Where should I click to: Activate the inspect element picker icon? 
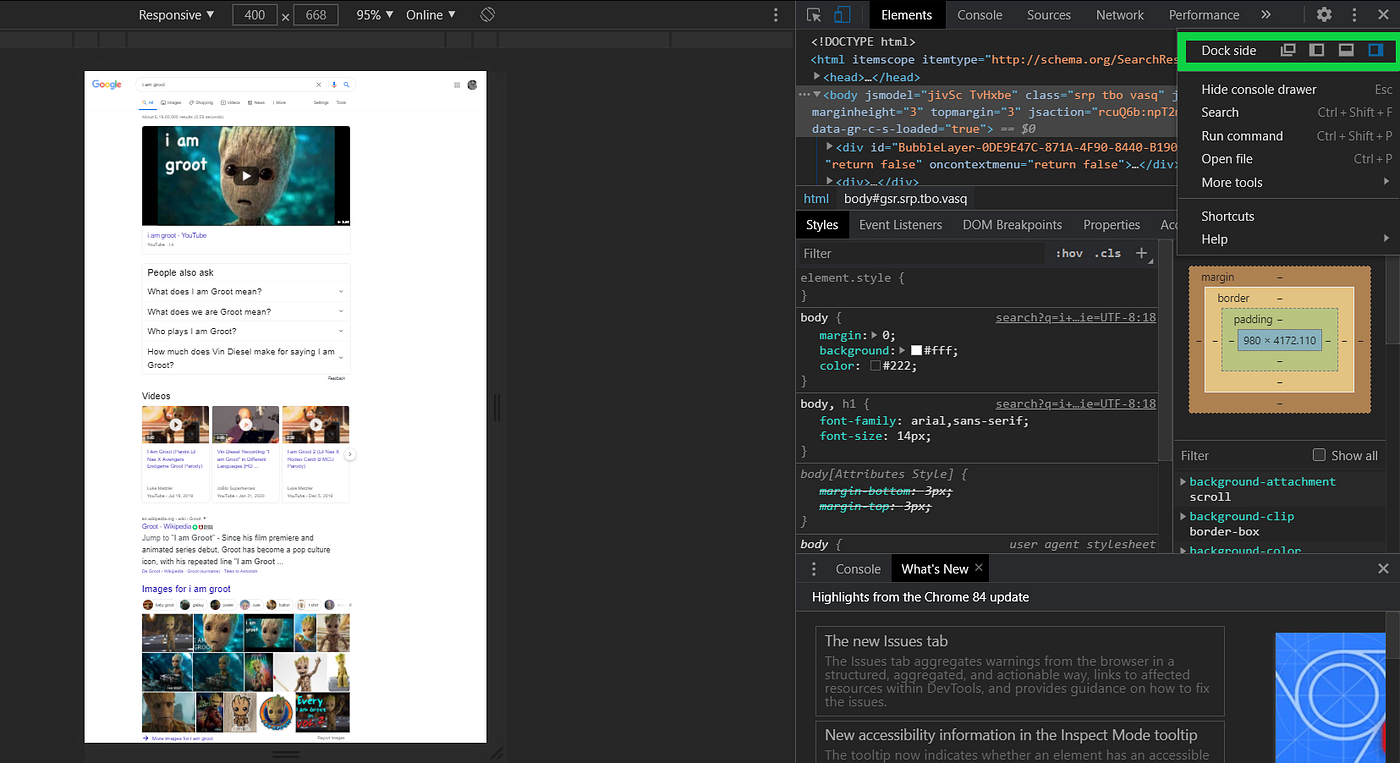pos(814,15)
